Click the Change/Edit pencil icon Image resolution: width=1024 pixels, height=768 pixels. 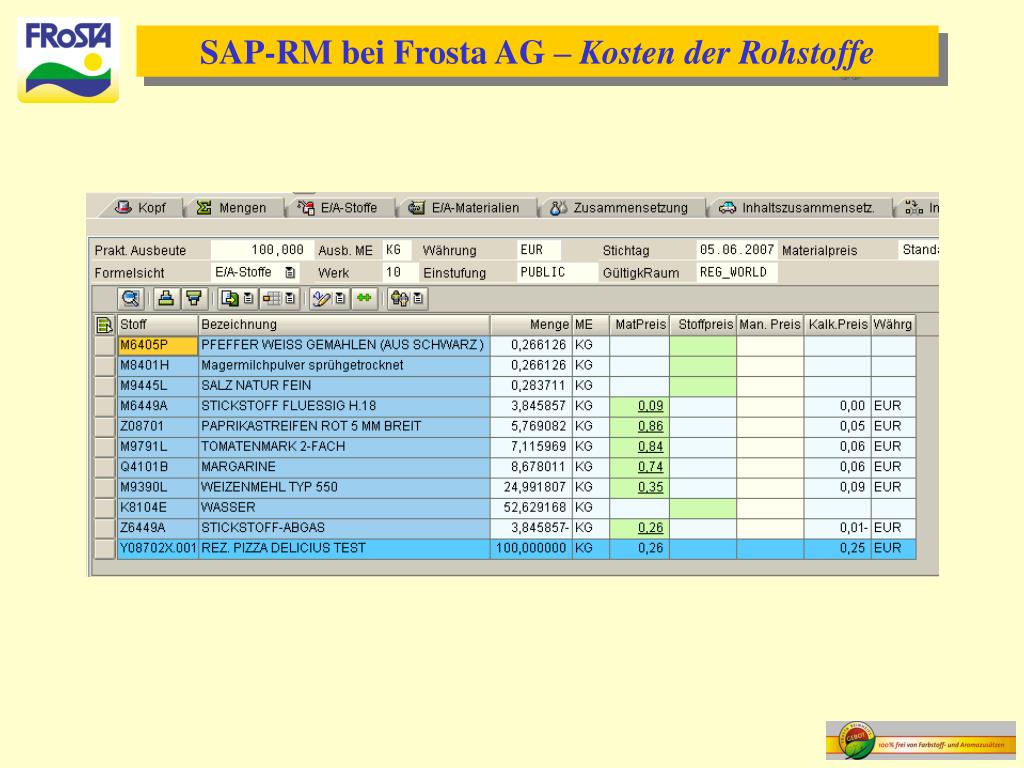[319, 297]
